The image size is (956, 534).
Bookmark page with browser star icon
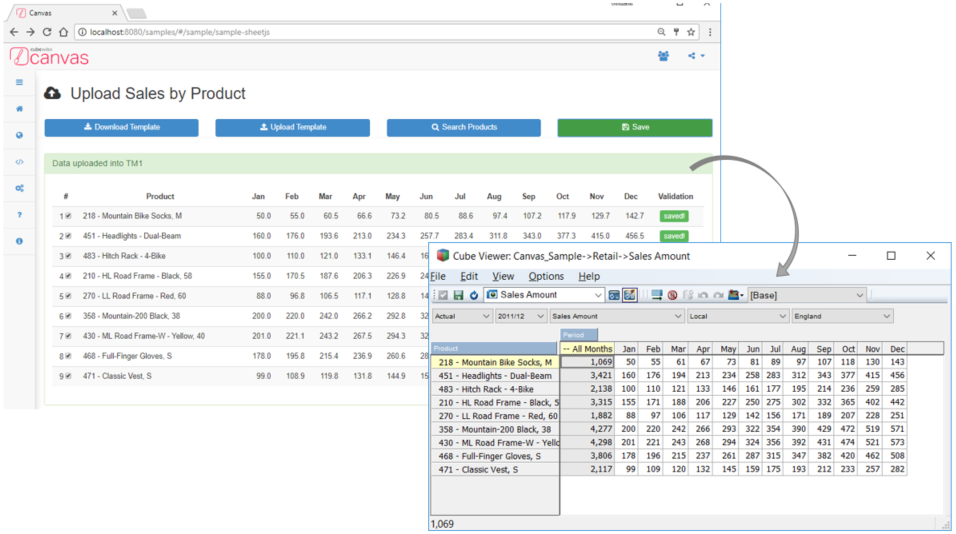click(x=690, y=32)
